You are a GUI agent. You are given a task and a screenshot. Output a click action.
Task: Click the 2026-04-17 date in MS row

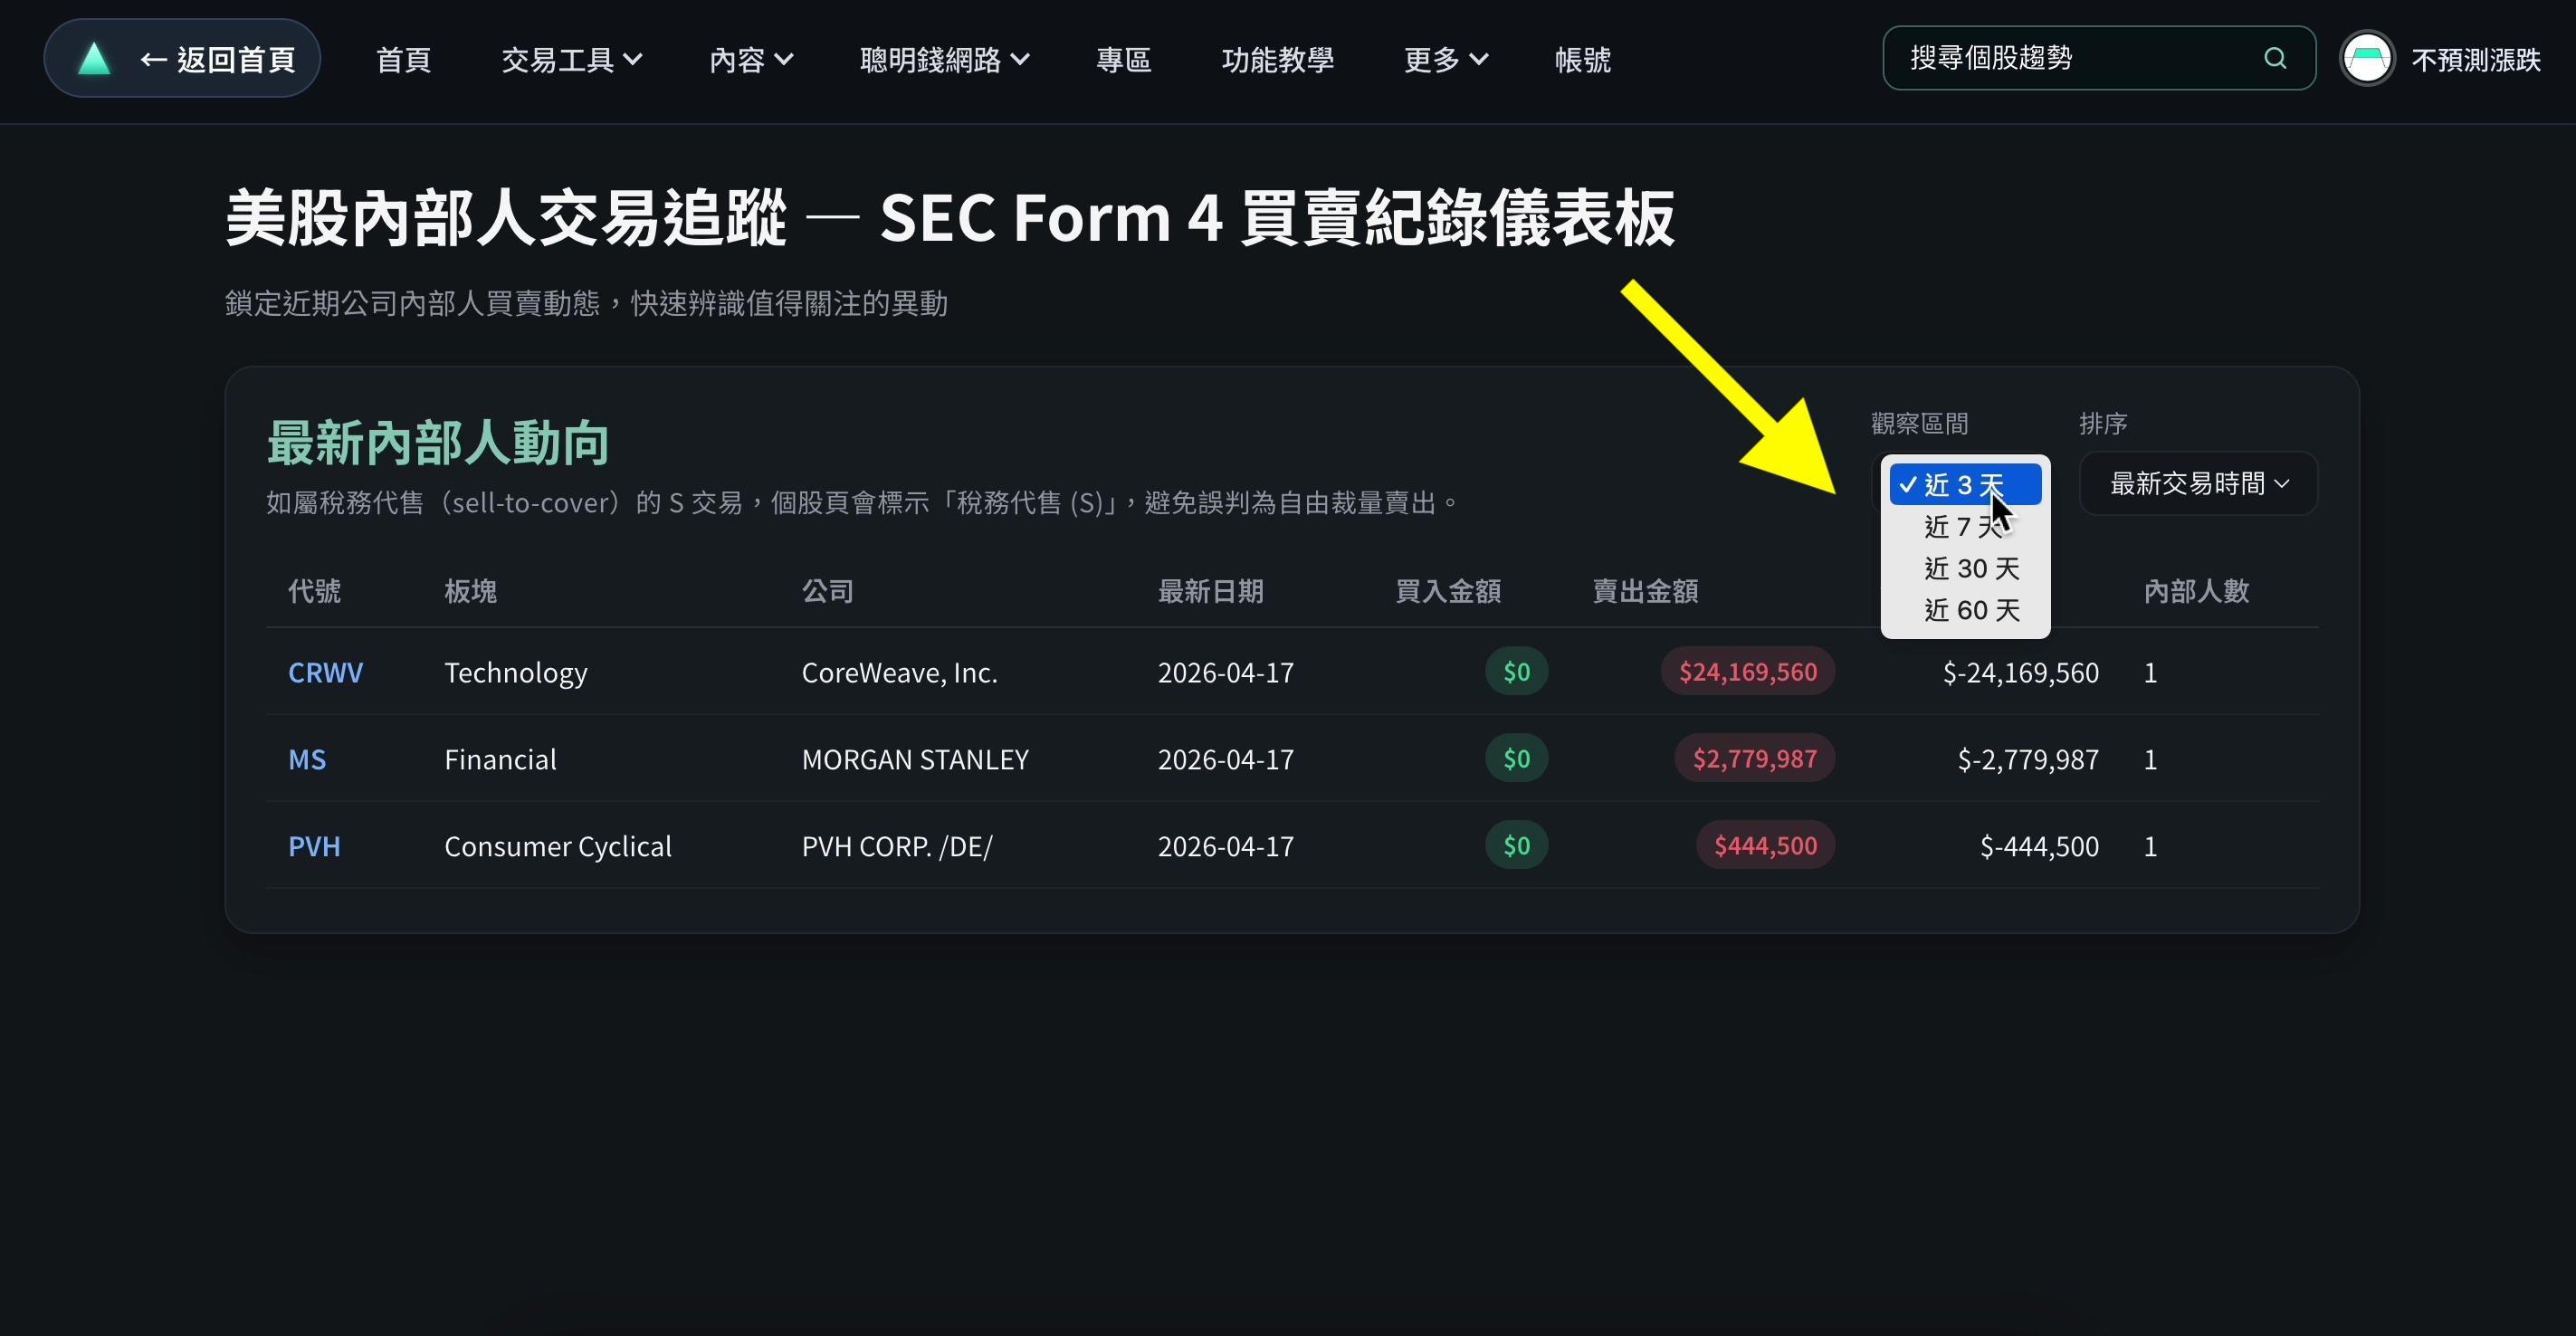click(1226, 759)
